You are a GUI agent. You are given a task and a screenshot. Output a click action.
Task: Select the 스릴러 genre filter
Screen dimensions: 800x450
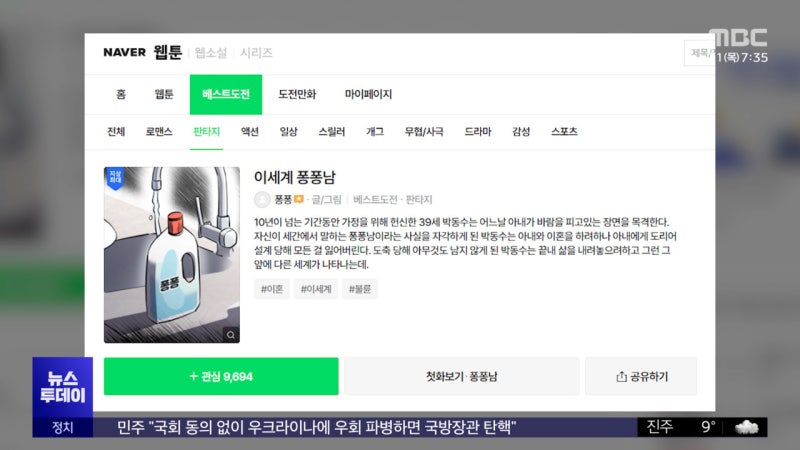pos(331,132)
